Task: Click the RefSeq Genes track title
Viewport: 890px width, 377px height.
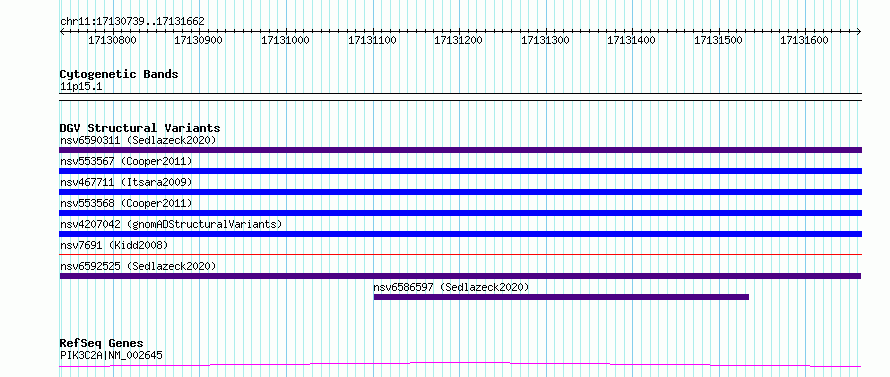Action: pyautogui.click(x=102, y=344)
